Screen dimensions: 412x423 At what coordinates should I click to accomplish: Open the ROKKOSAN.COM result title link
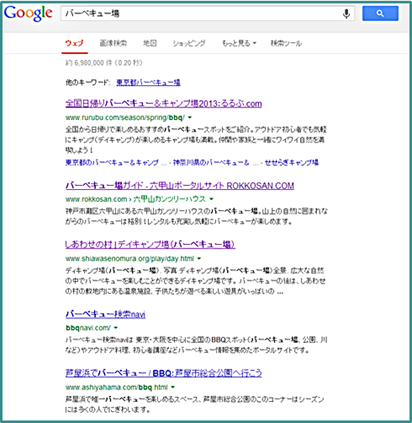click(x=180, y=185)
